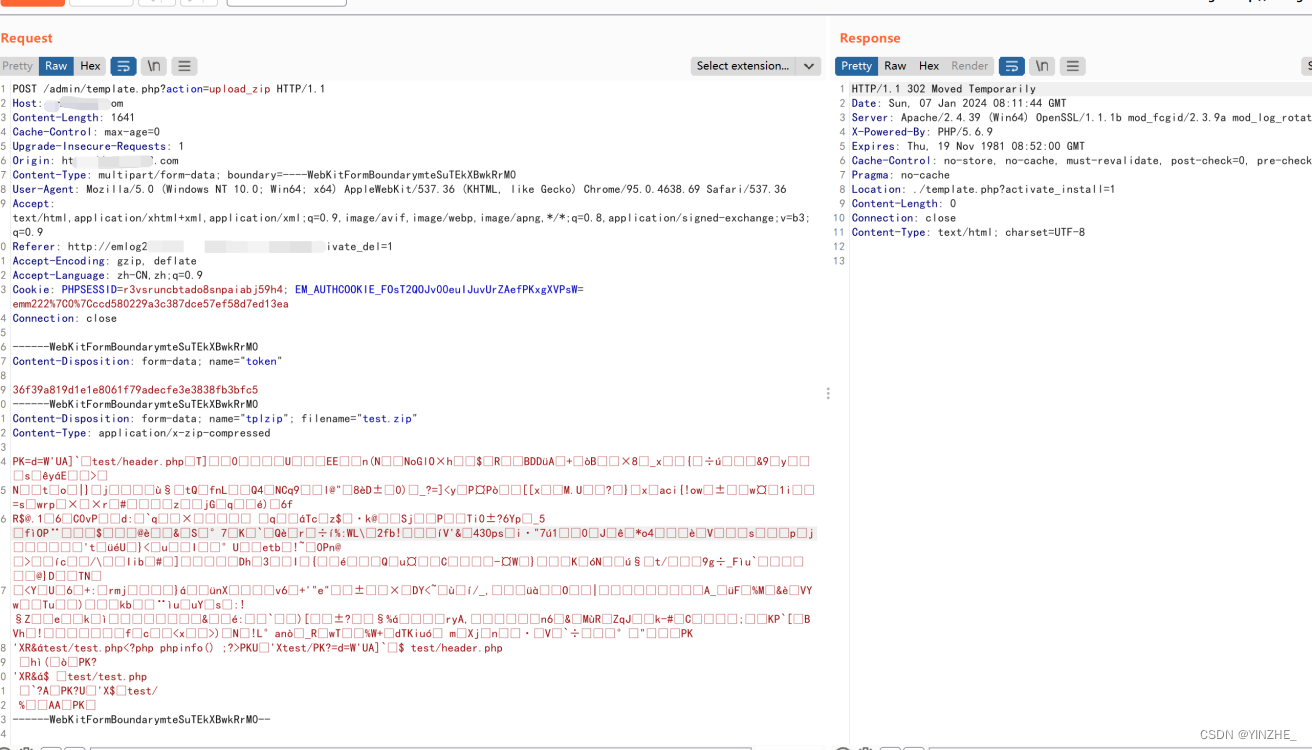The height and width of the screenshot is (750, 1312).
Task: Click the Connection: close line in Response
Action: (903, 218)
